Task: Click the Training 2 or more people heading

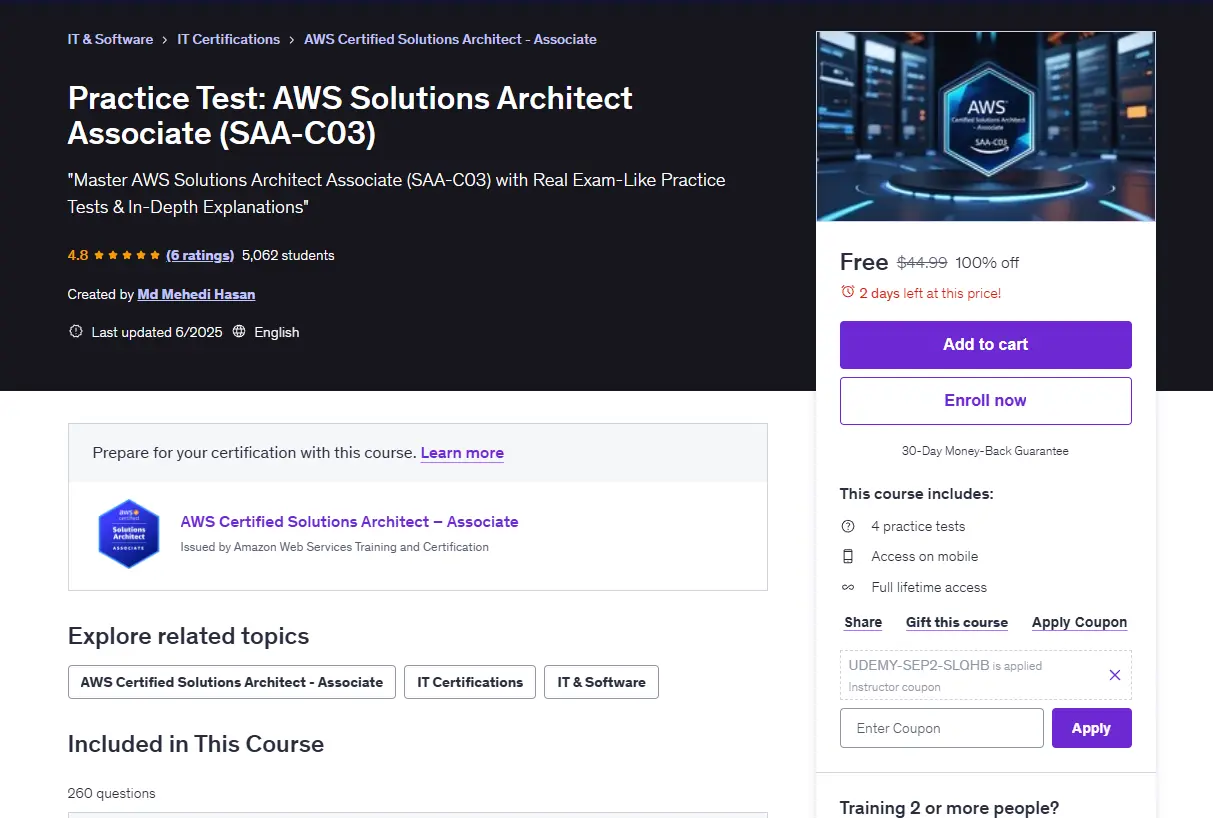Action: pos(949,808)
